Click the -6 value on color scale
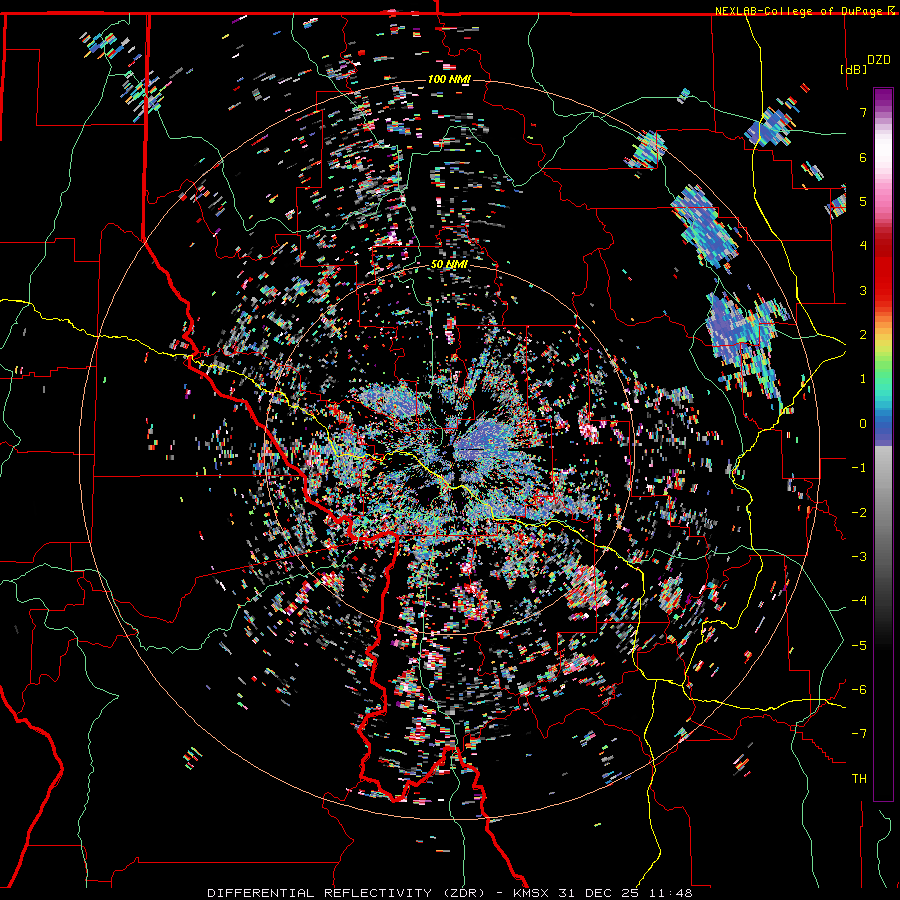This screenshot has height=900, width=900. (859, 690)
